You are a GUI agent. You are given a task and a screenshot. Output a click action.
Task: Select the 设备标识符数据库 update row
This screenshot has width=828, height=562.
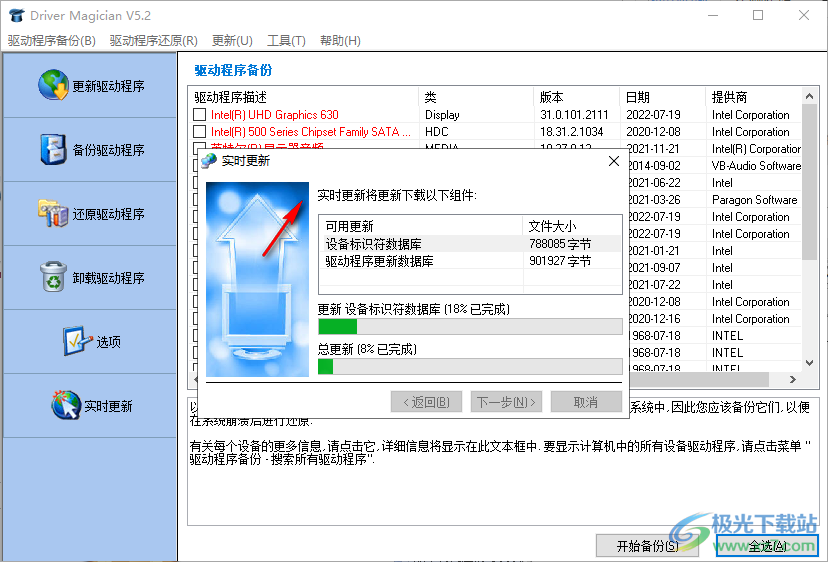coord(470,243)
